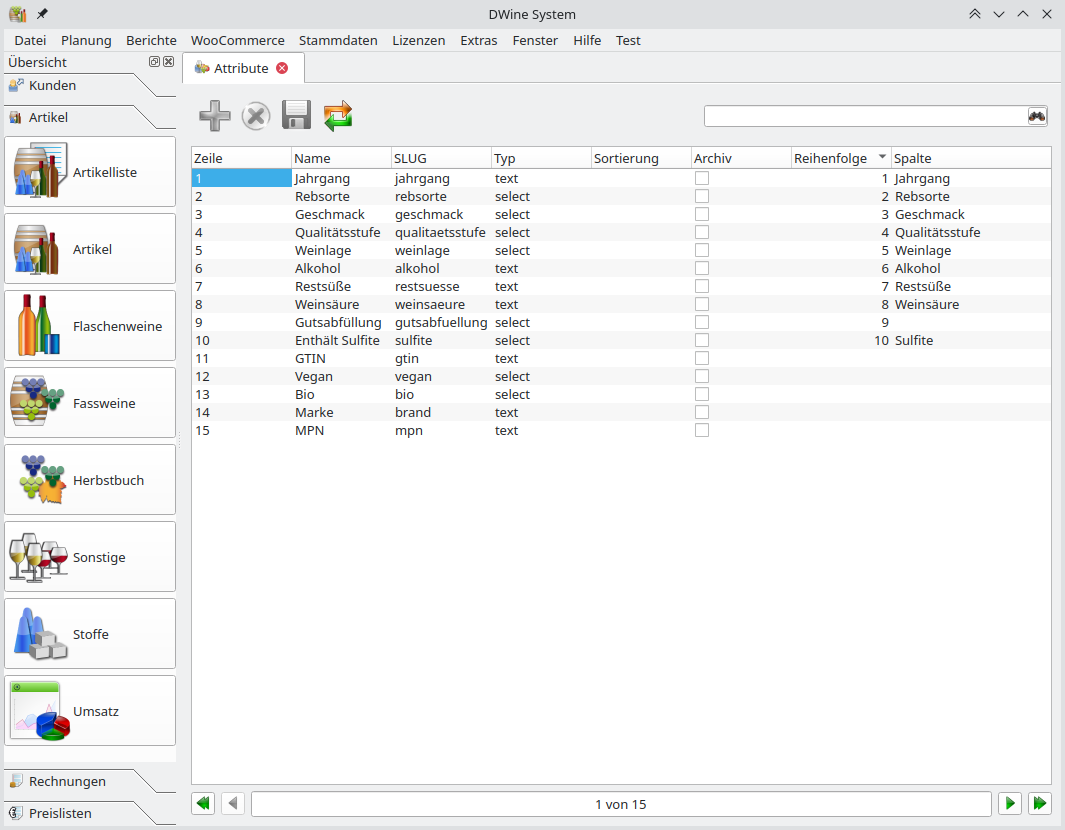Viewport: 1065px width, 830px height.
Task: Click the refresh arrows icon
Action: click(338, 115)
